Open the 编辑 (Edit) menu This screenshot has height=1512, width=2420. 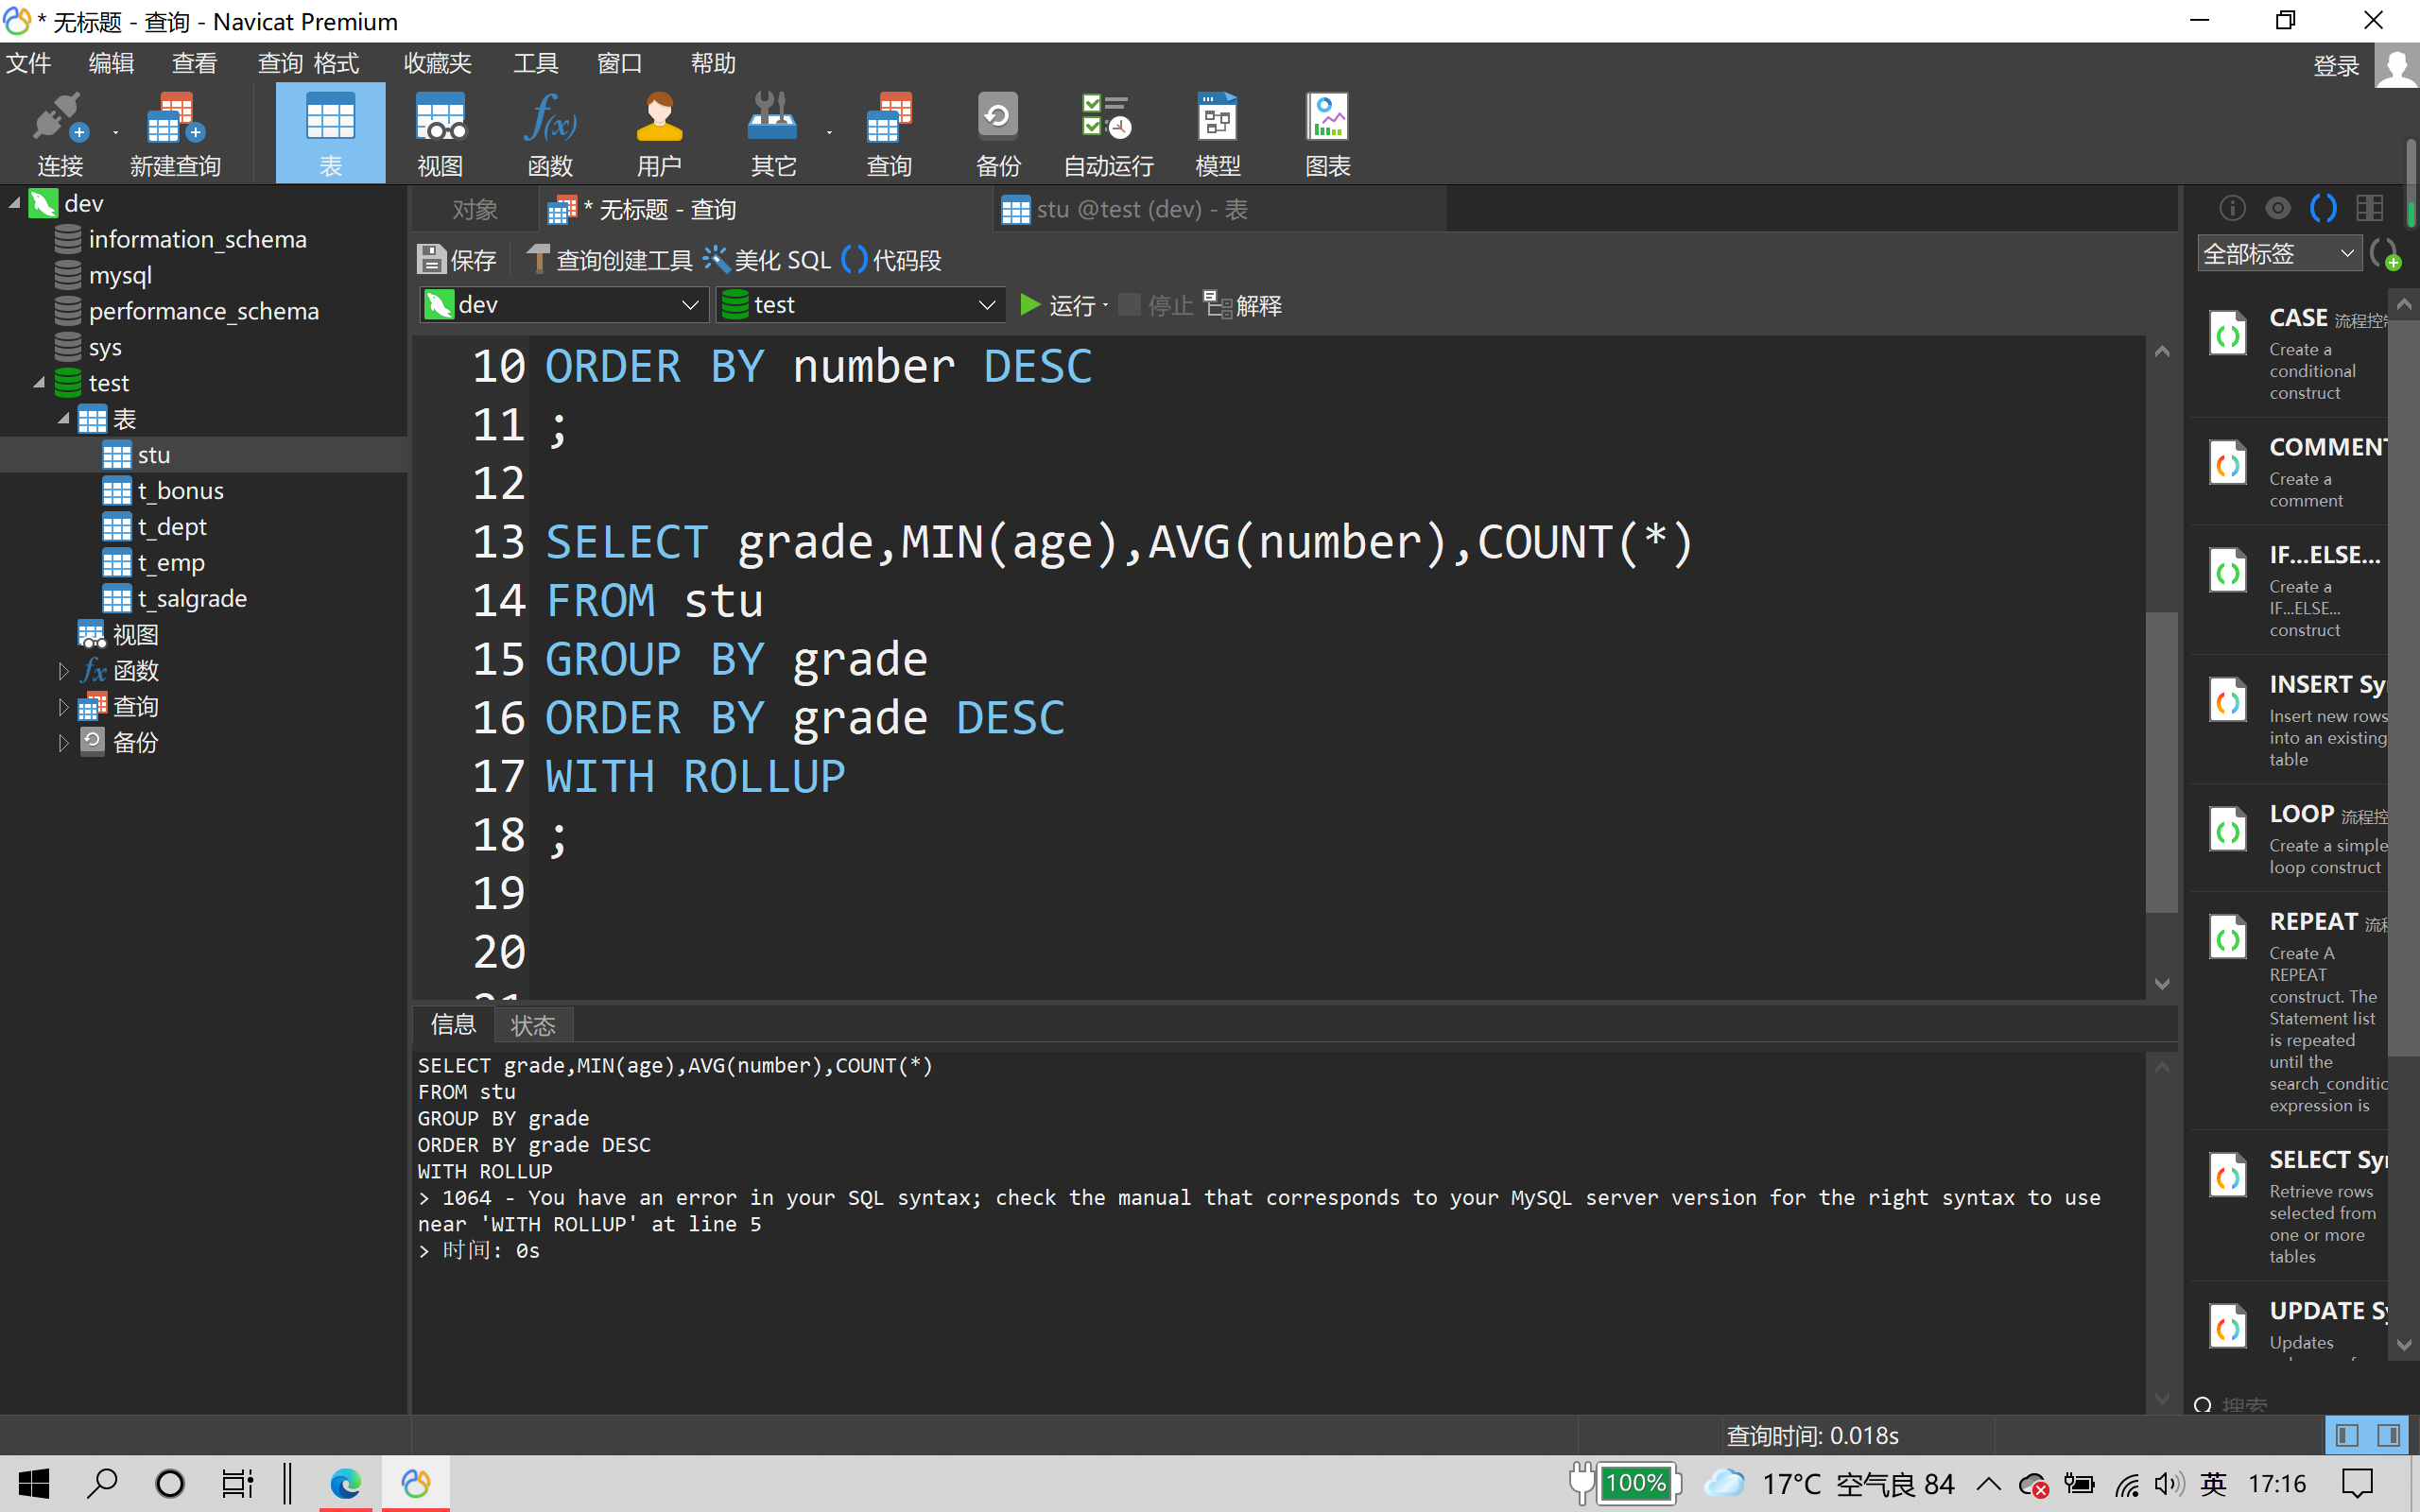(x=111, y=63)
